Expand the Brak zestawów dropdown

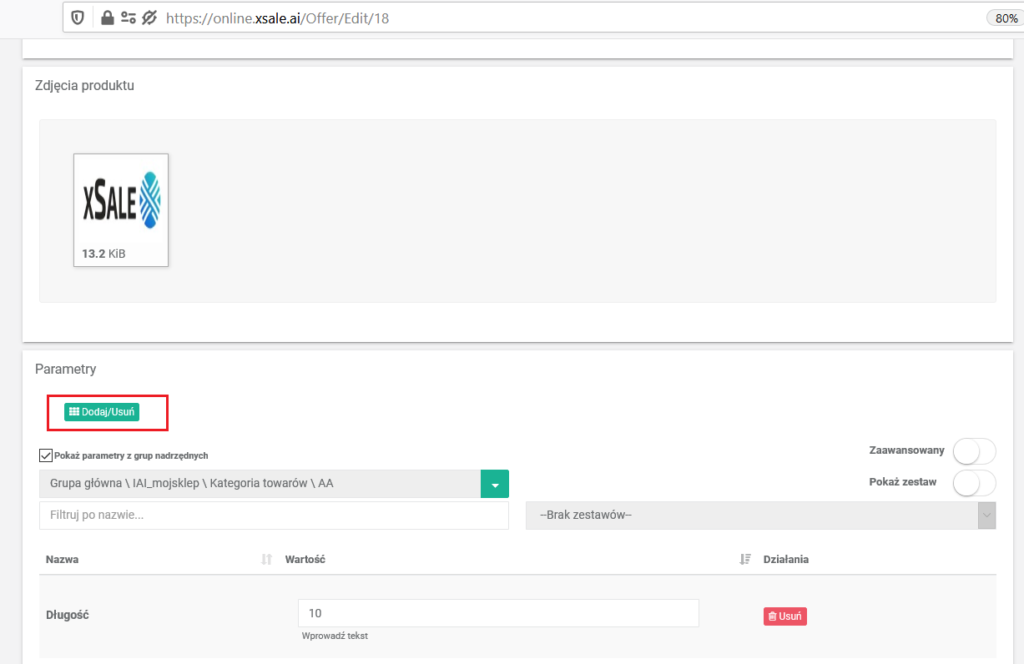coord(760,515)
